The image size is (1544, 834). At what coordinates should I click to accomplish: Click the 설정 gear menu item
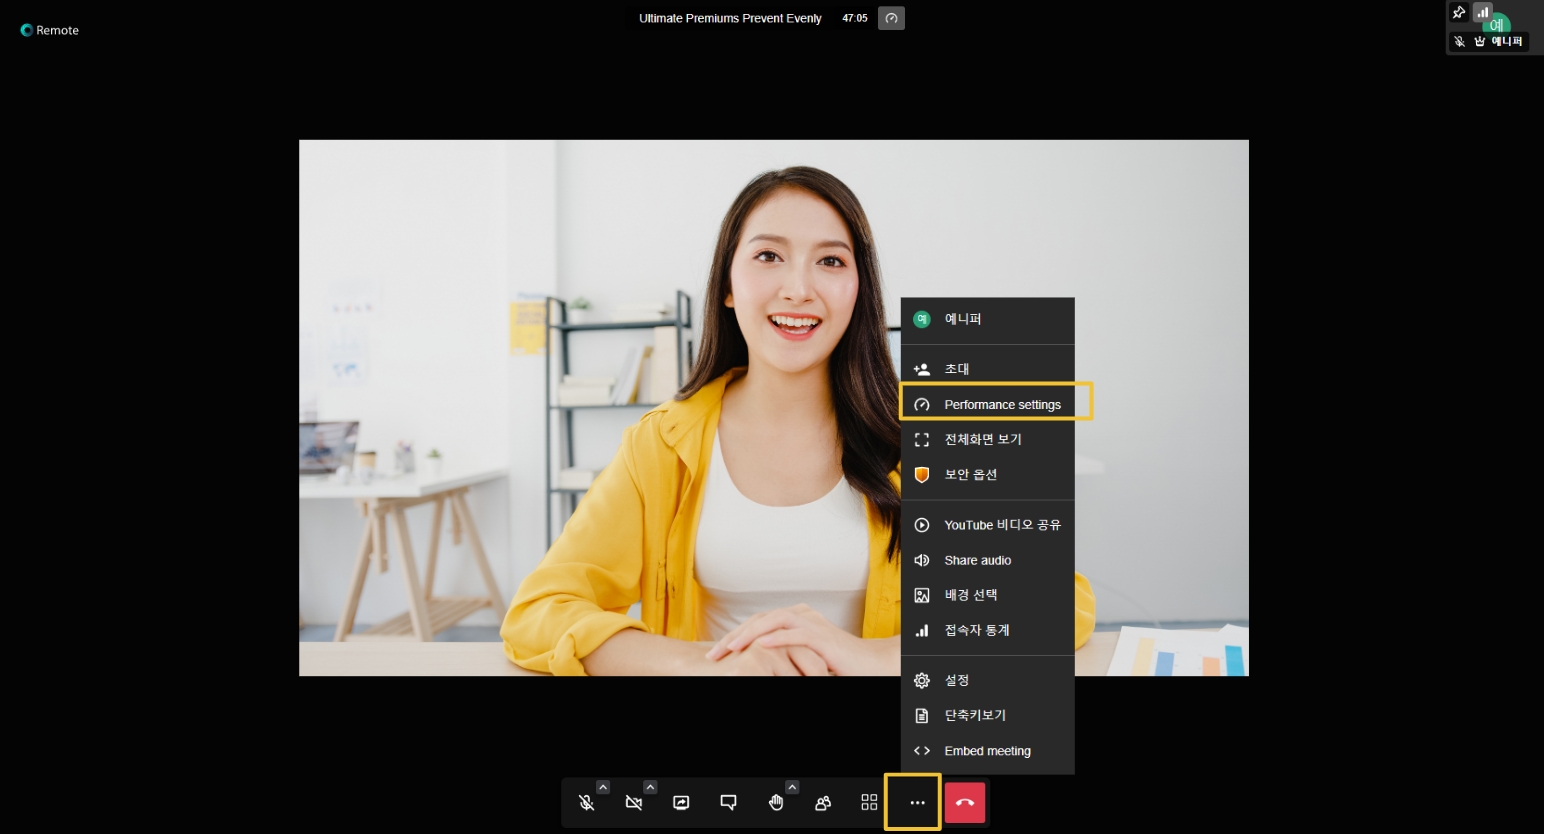click(x=956, y=680)
